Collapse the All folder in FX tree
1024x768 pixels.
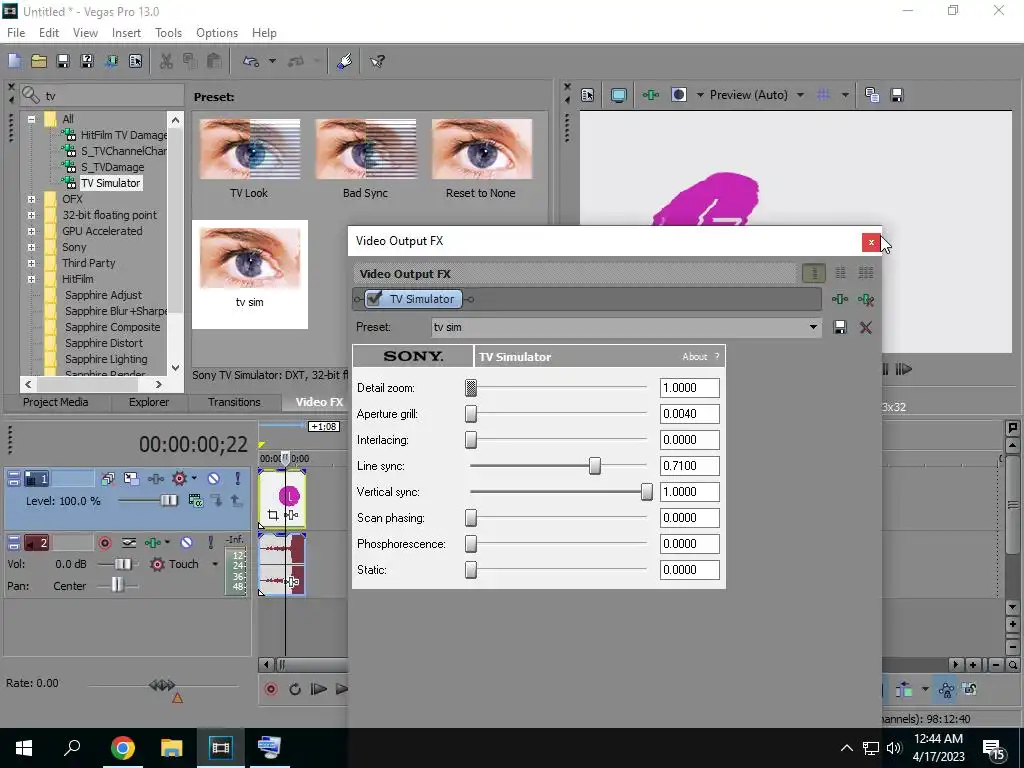coord(31,119)
